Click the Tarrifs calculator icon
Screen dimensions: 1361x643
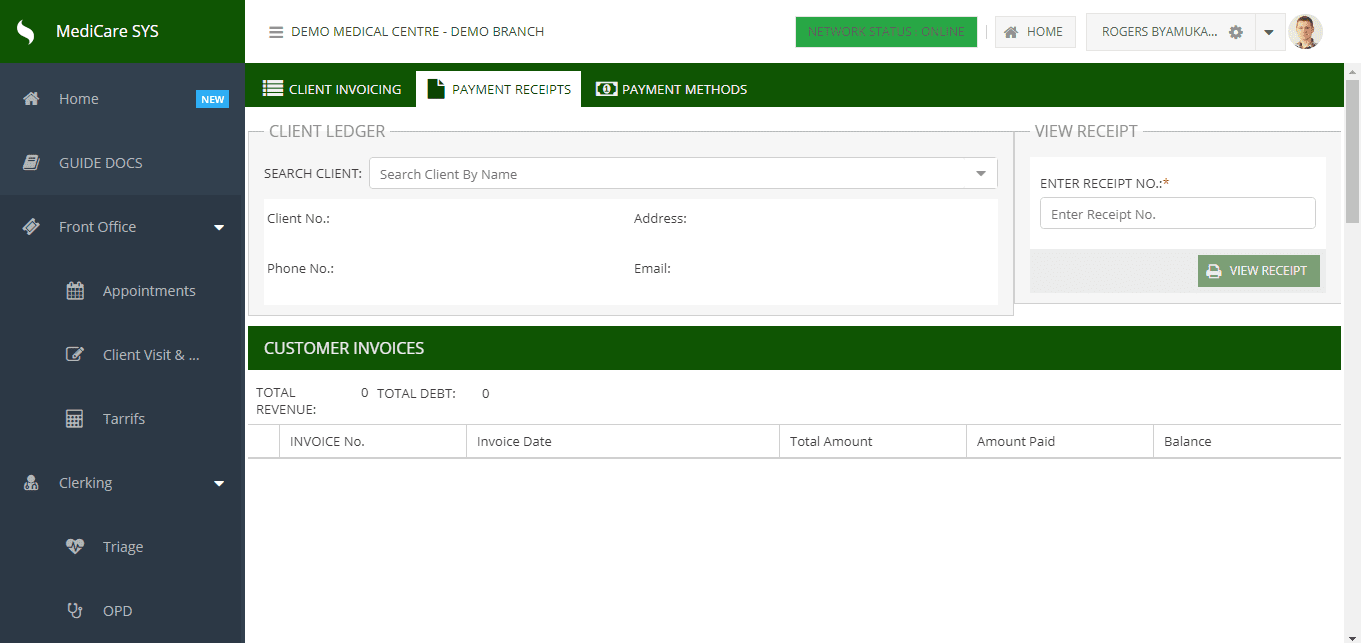point(75,419)
